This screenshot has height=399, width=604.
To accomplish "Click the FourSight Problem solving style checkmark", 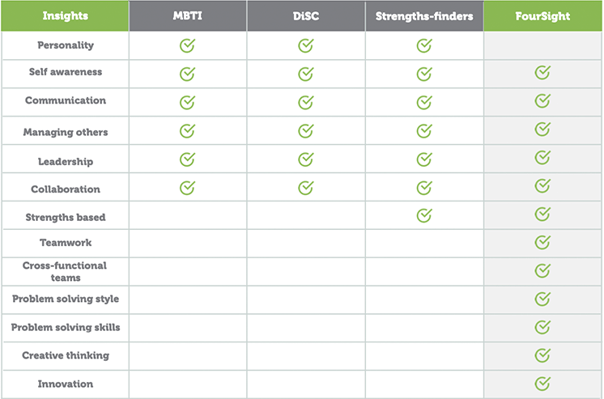I will [x=542, y=298].
